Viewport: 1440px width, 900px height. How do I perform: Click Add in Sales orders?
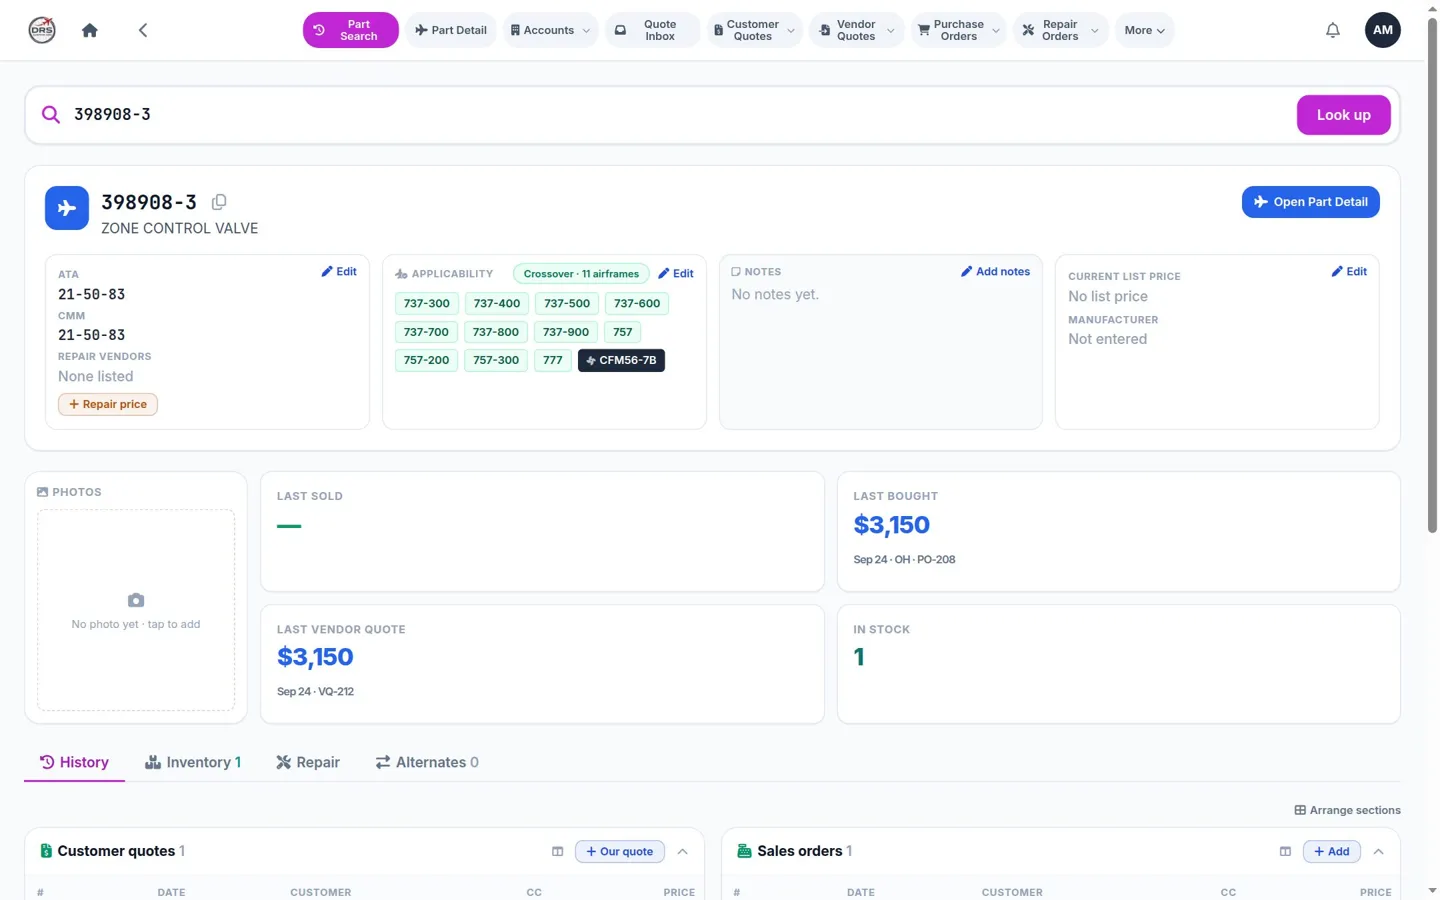tap(1331, 852)
